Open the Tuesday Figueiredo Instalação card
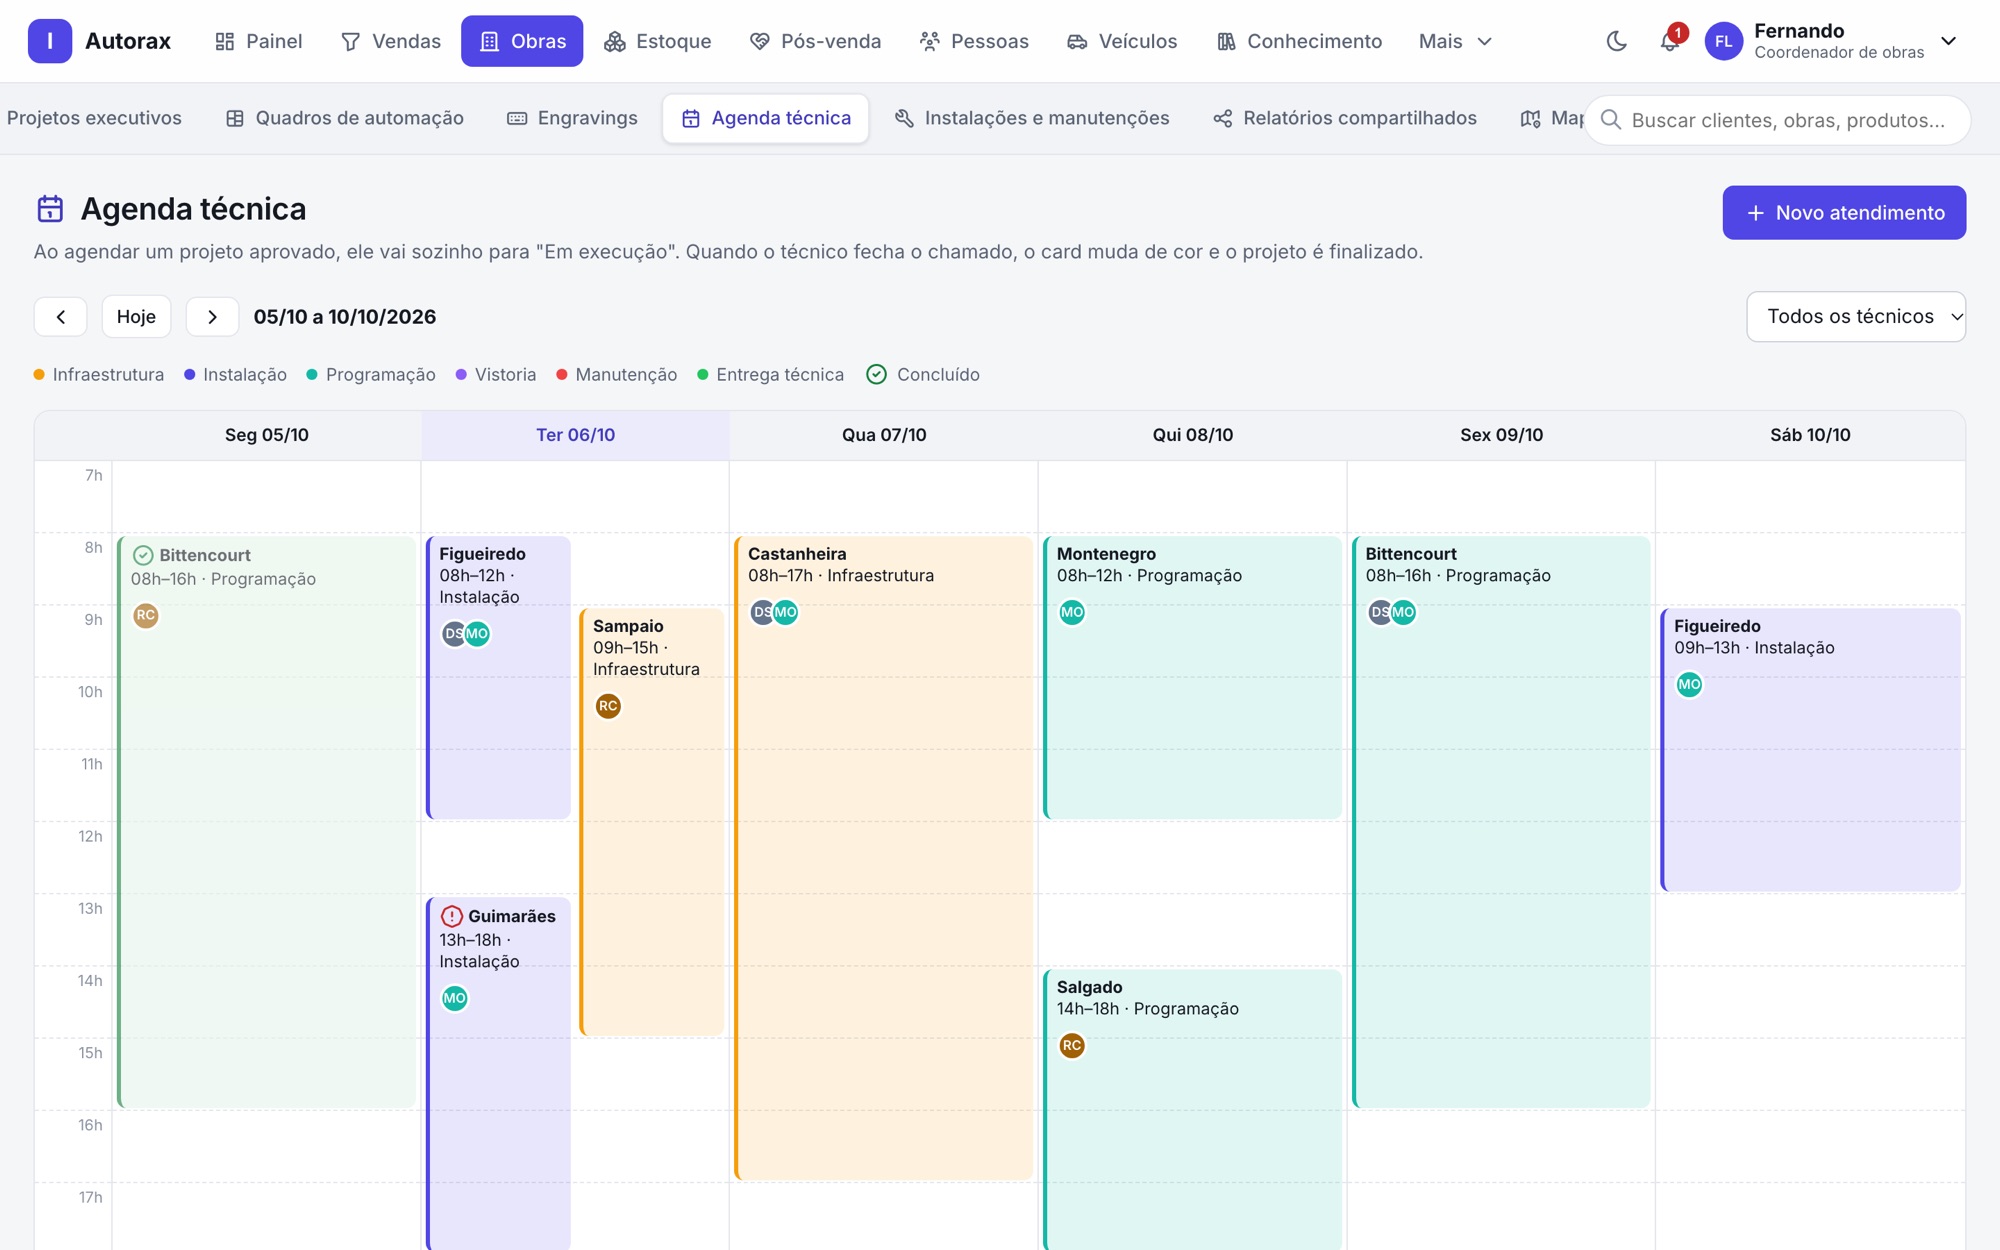 click(x=498, y=678)
